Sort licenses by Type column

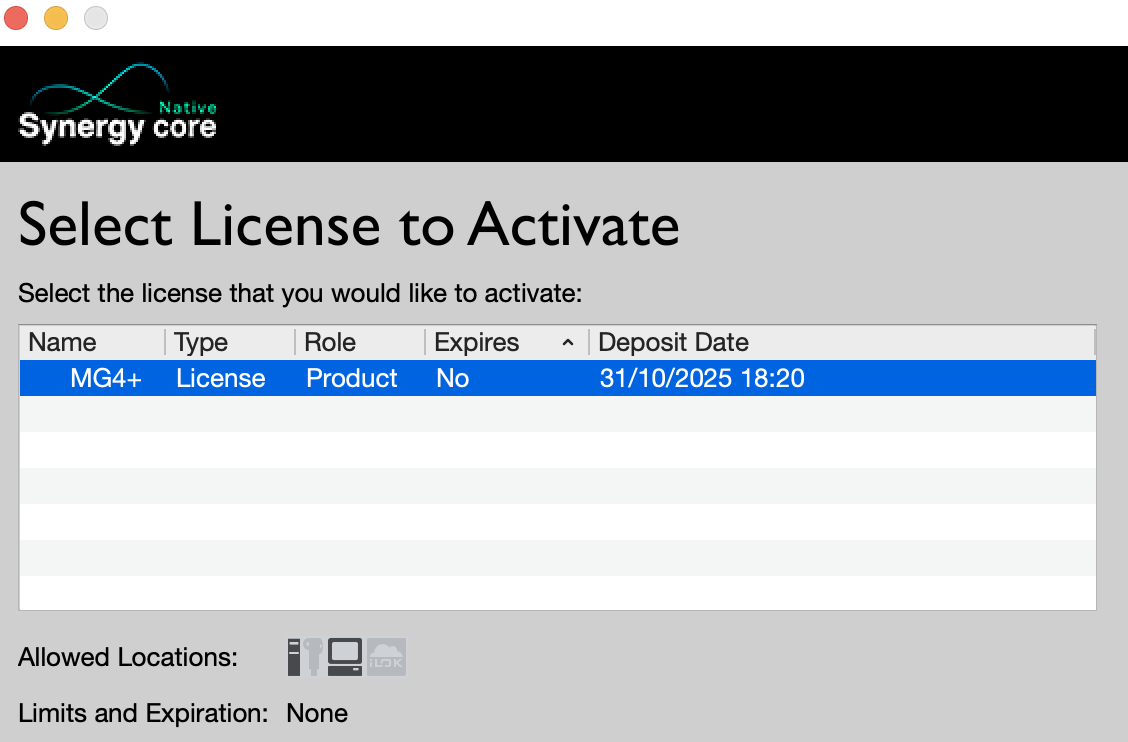[x=201, y=342]
